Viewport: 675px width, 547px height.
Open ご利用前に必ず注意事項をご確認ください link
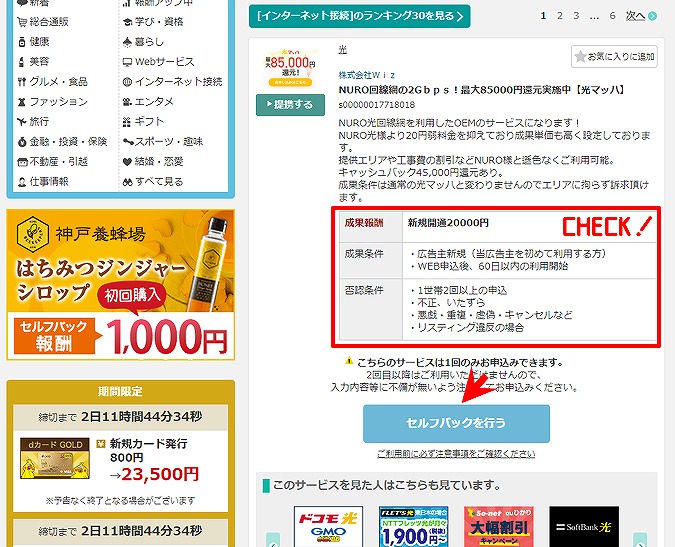point(456,454)
